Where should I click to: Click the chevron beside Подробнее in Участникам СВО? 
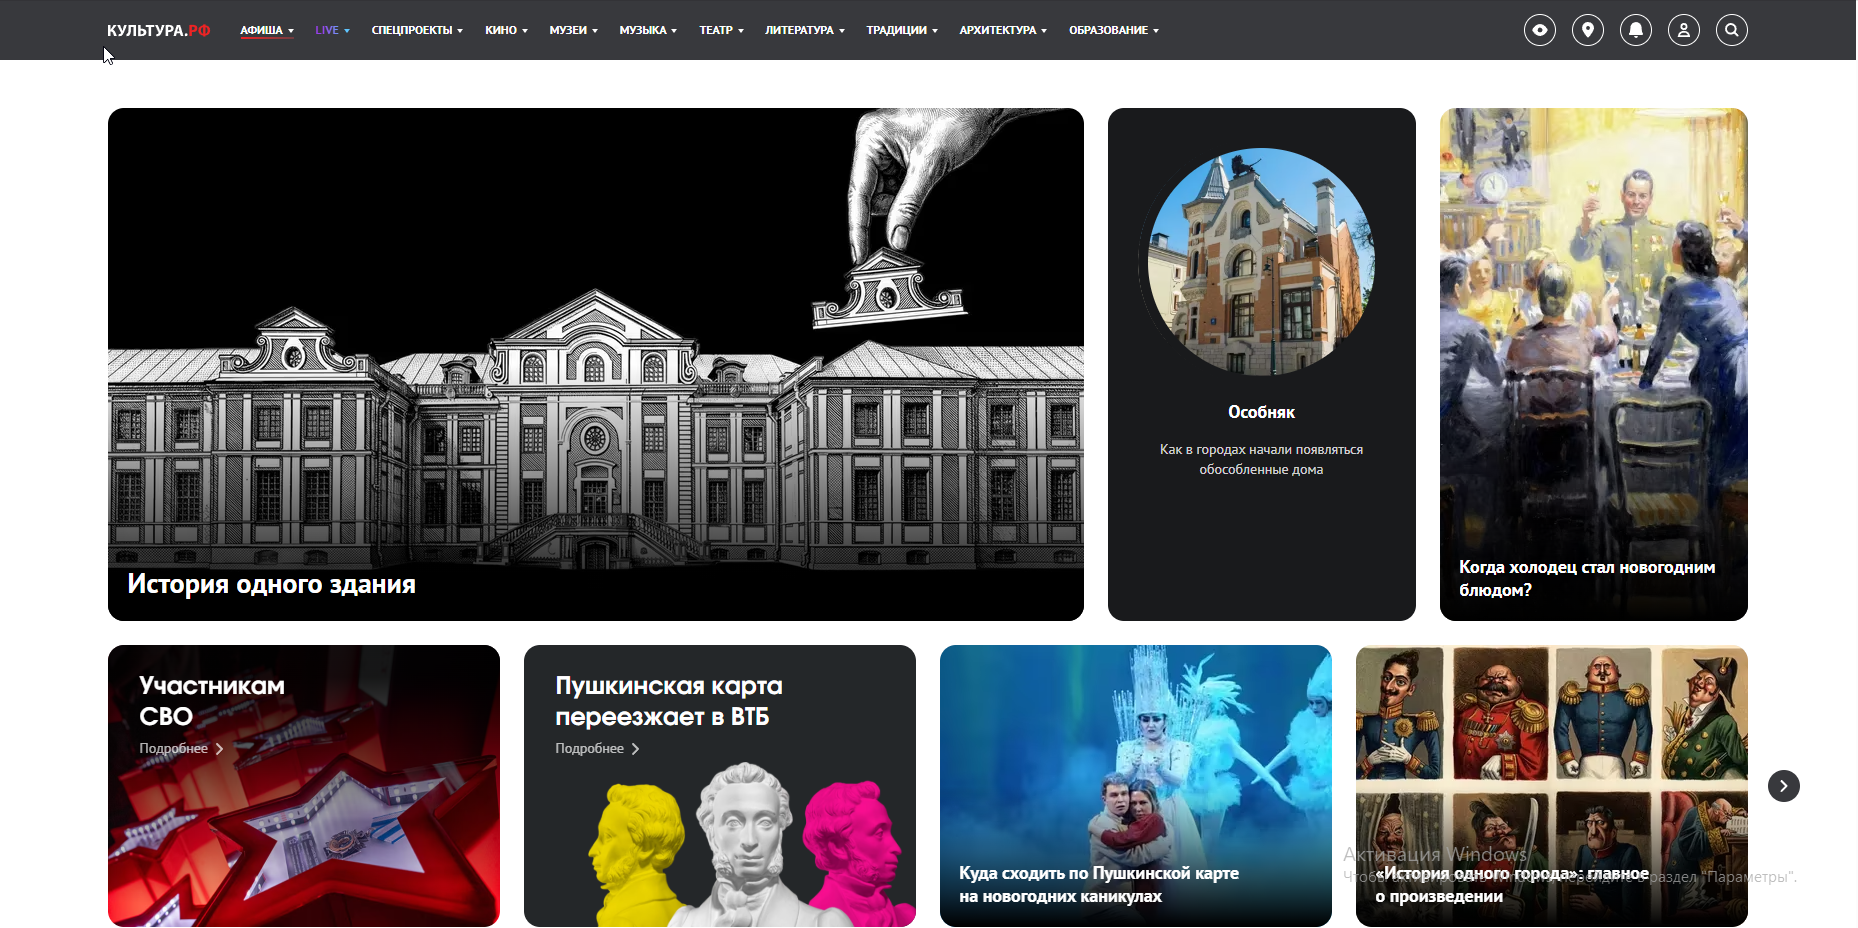pyautogui.click(x=219, y=749)
